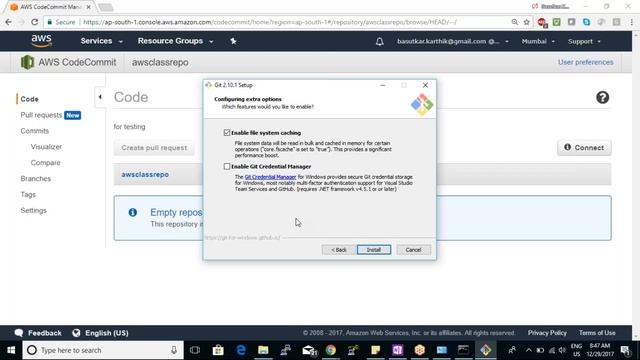This screenshot has height=360, width=640.
Task: Click the feedback speech bubble icon
Action: pyautogui.click(x=19, y=333)
